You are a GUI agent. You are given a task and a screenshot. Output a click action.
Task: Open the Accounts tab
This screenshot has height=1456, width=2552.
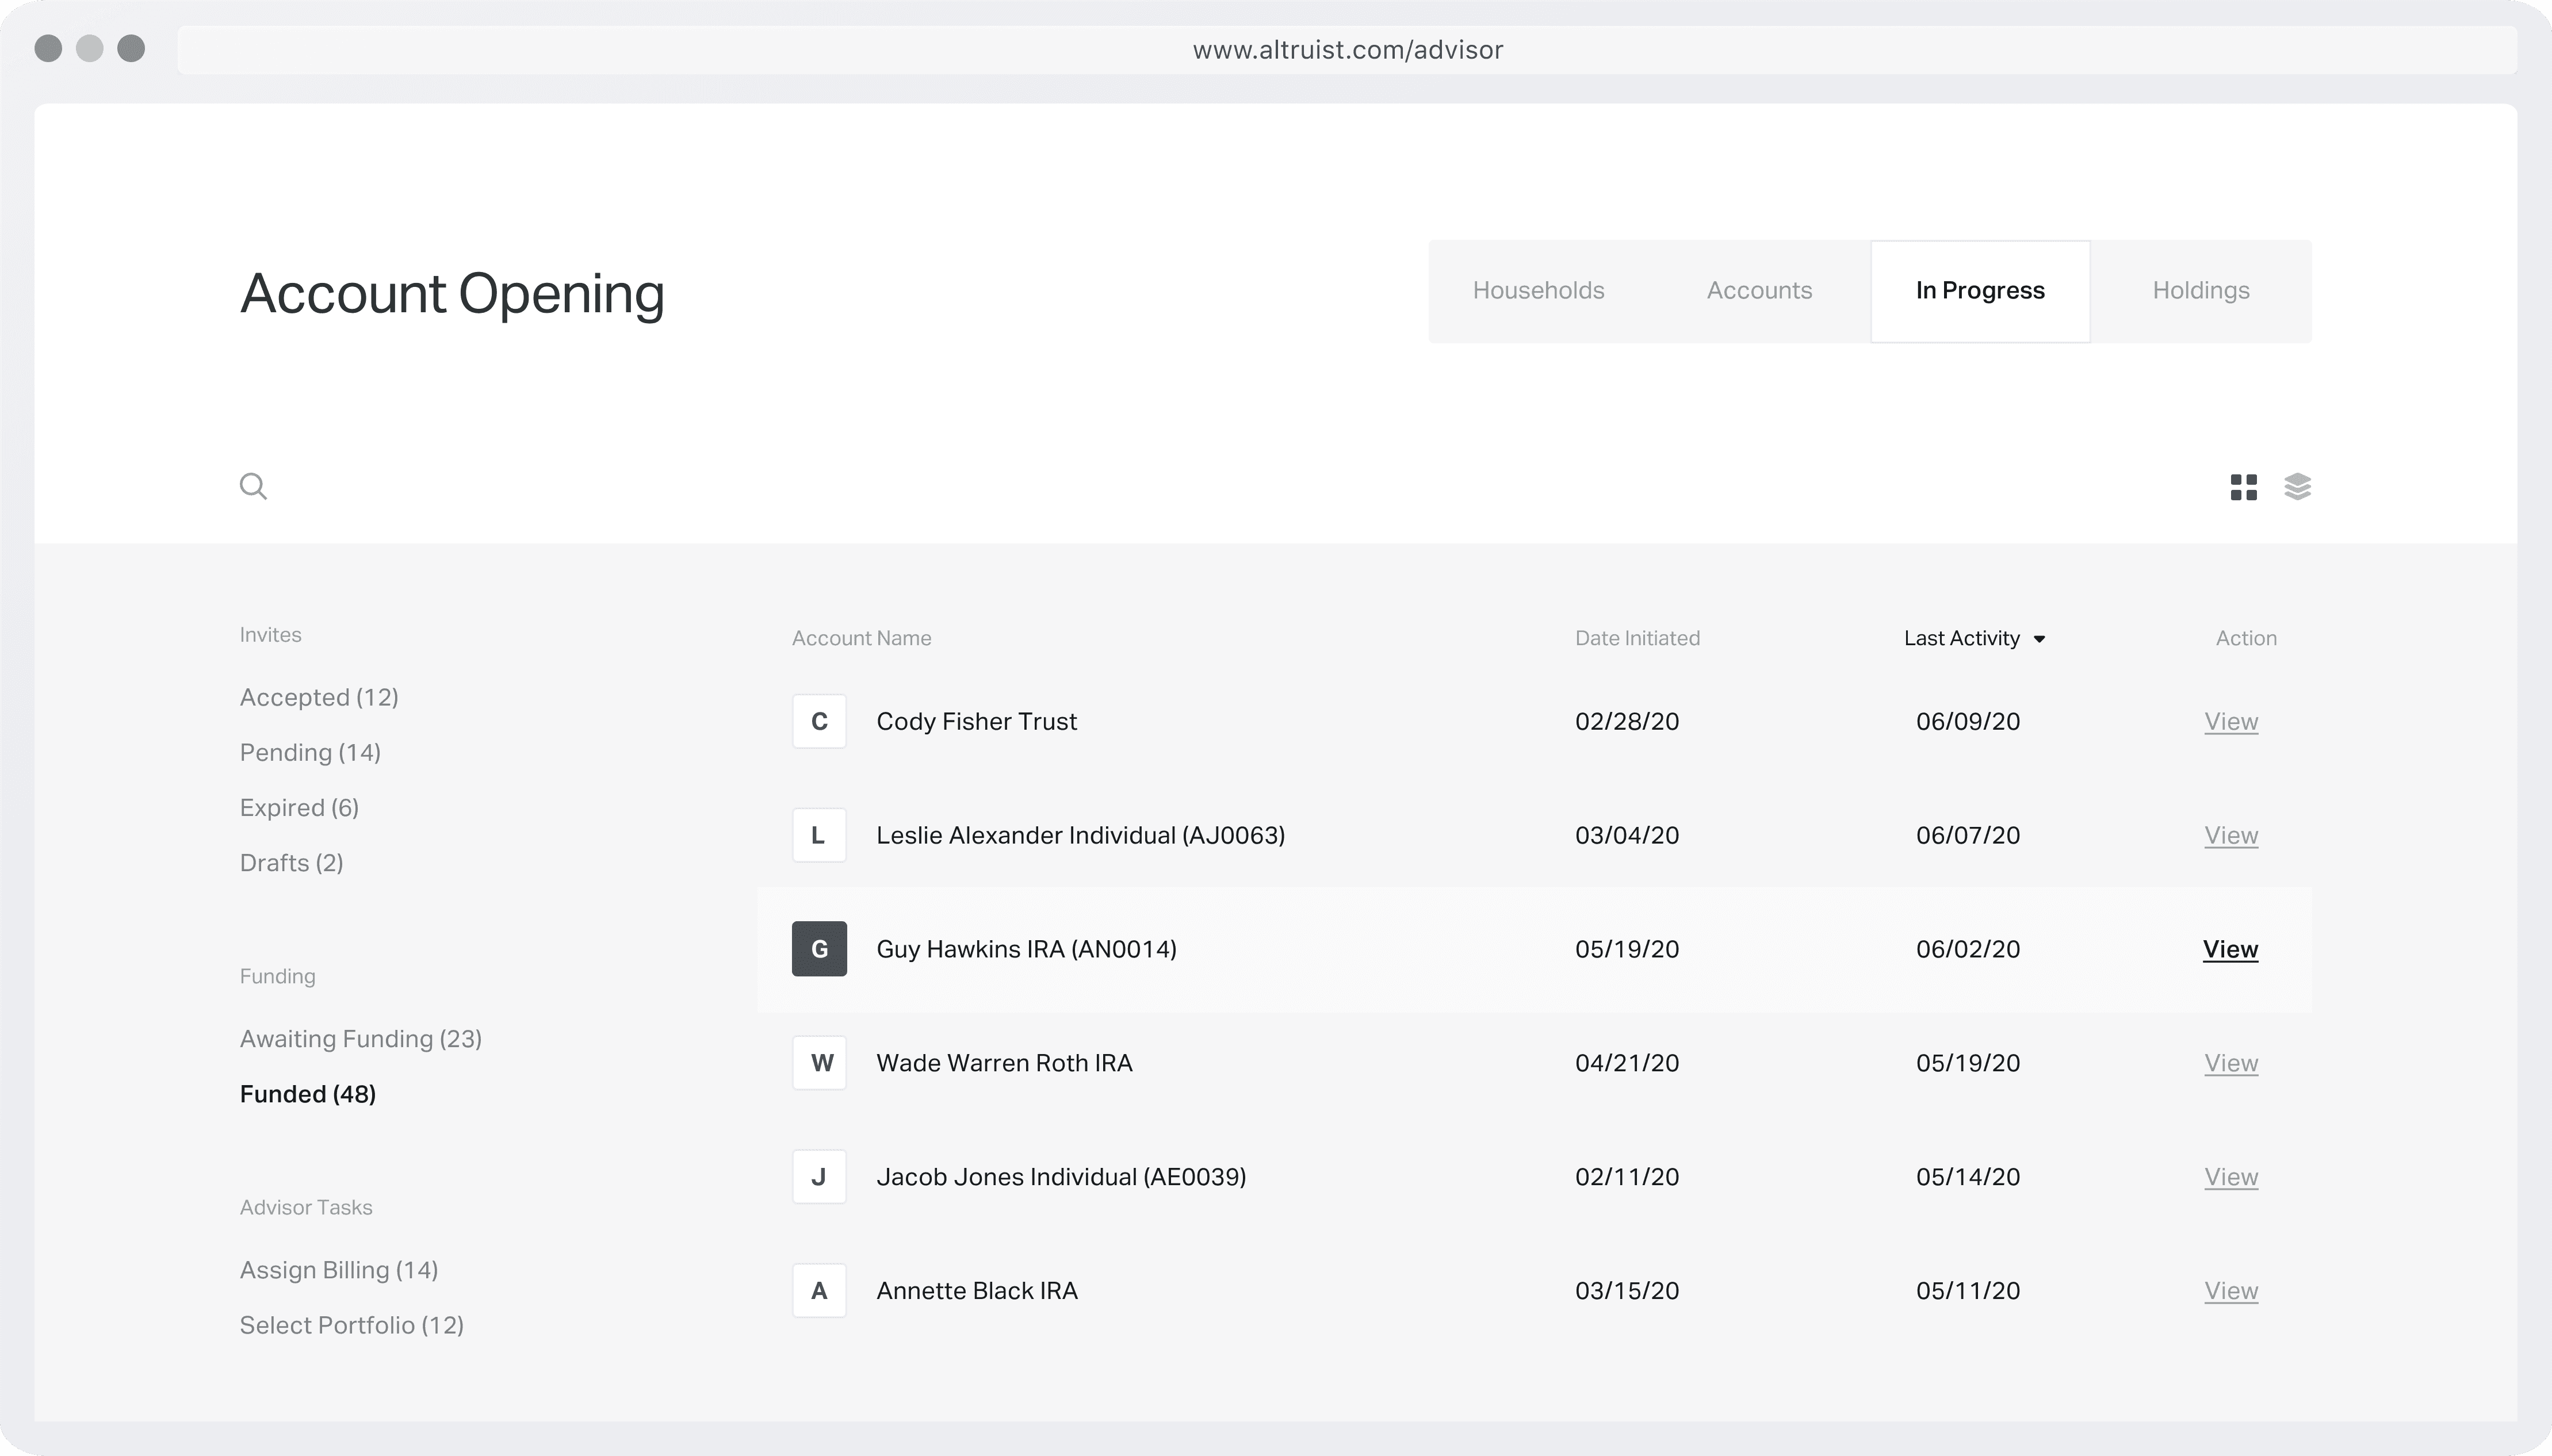[x=1759, y=291]
